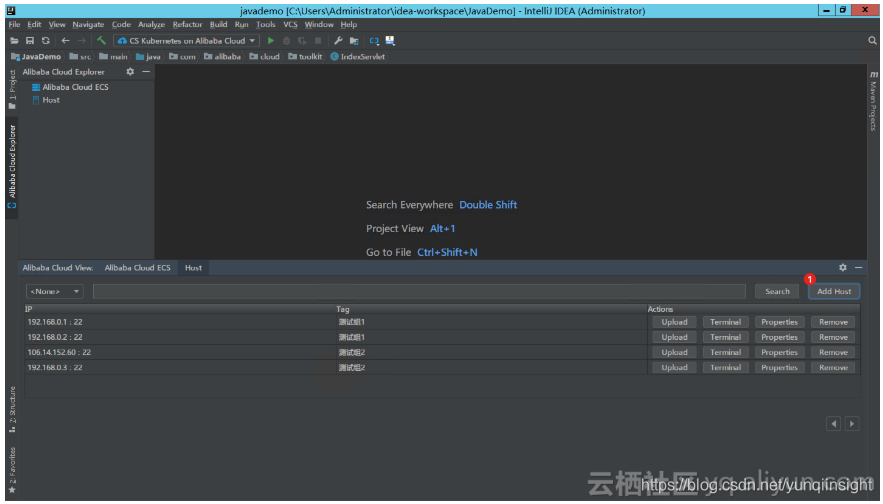883x504 pixels.
Task: Switch to the Alibaba Cloud ECS bottom tab
Action: tap(137, 267)
